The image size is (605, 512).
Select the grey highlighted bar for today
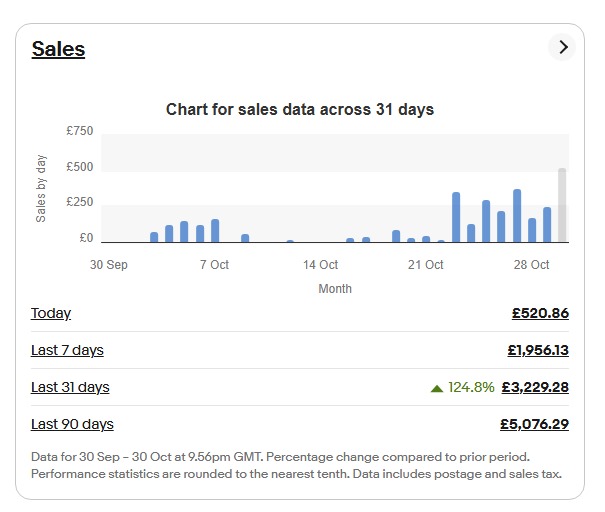(x=562, y=205)
